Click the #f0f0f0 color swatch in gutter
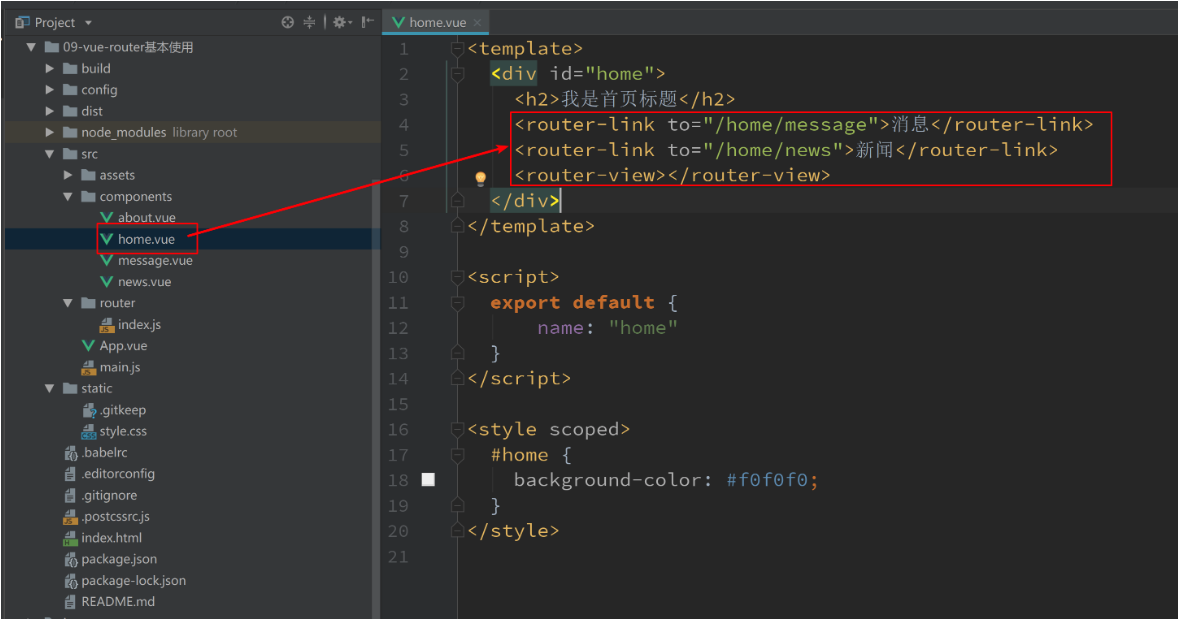The width and height of the screenshot is (1178, 619). 428,479
